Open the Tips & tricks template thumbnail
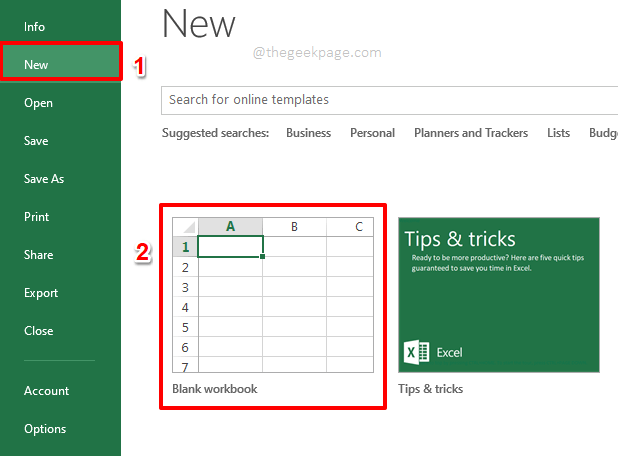The image size is (618, 456). point(498,293)
